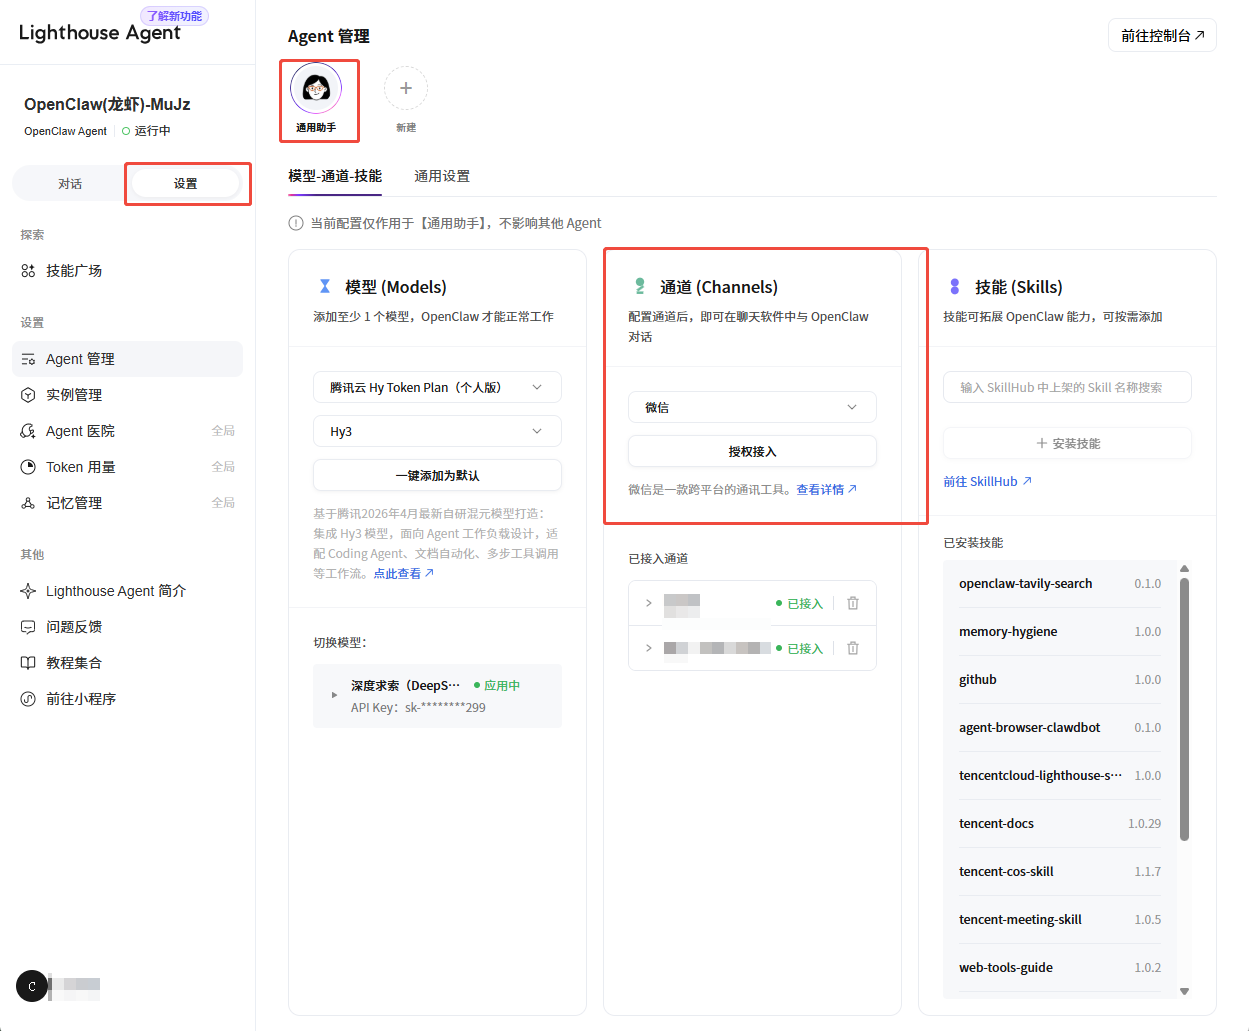Open the 微信 channel dropdown
1249x1031 pixels.
coord(752,407)
